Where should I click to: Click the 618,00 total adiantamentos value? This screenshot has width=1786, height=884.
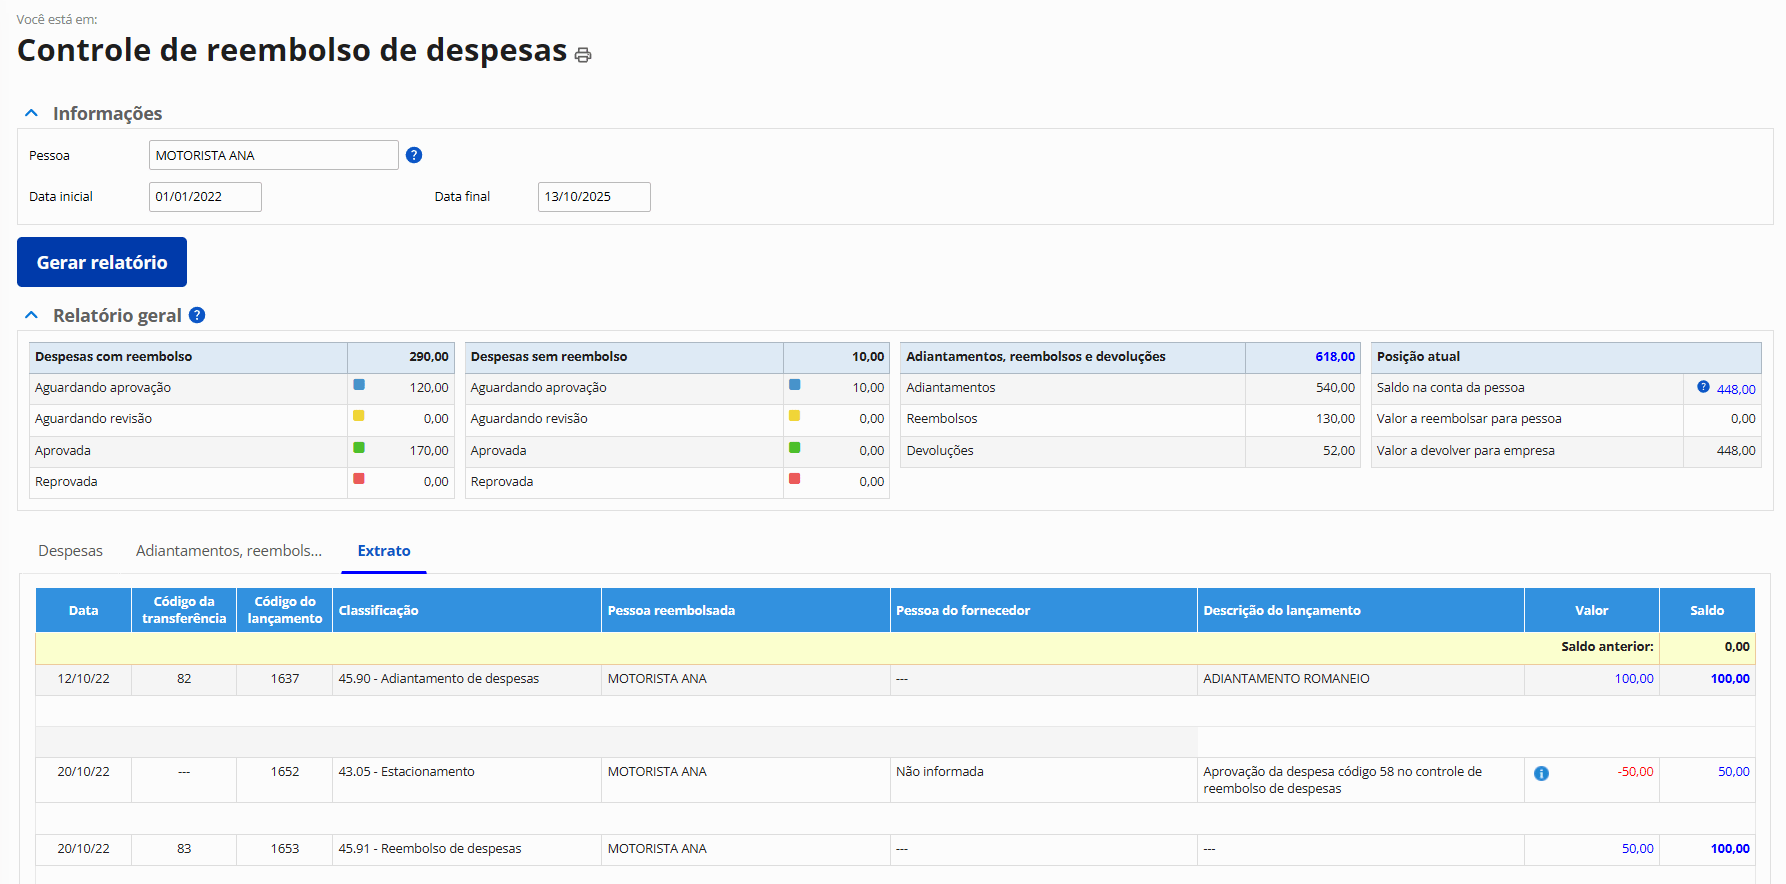tap(1335, 357)
